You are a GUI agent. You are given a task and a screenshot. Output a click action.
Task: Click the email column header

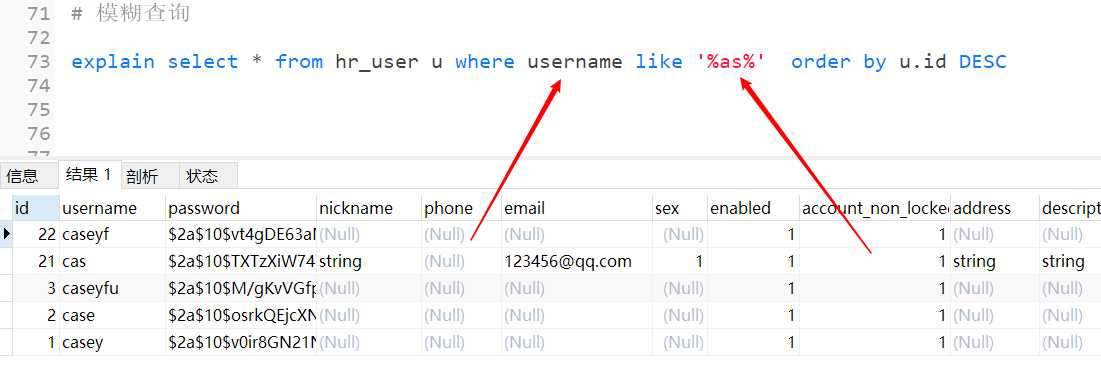tap(576, 209)
